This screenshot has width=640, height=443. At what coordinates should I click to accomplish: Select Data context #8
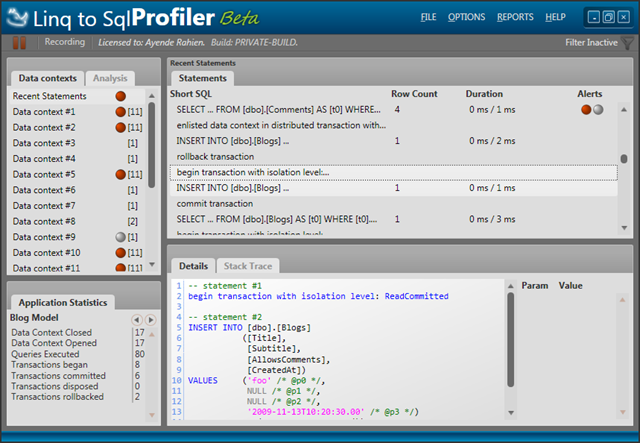pyautogui.click(x=76, y=221)
